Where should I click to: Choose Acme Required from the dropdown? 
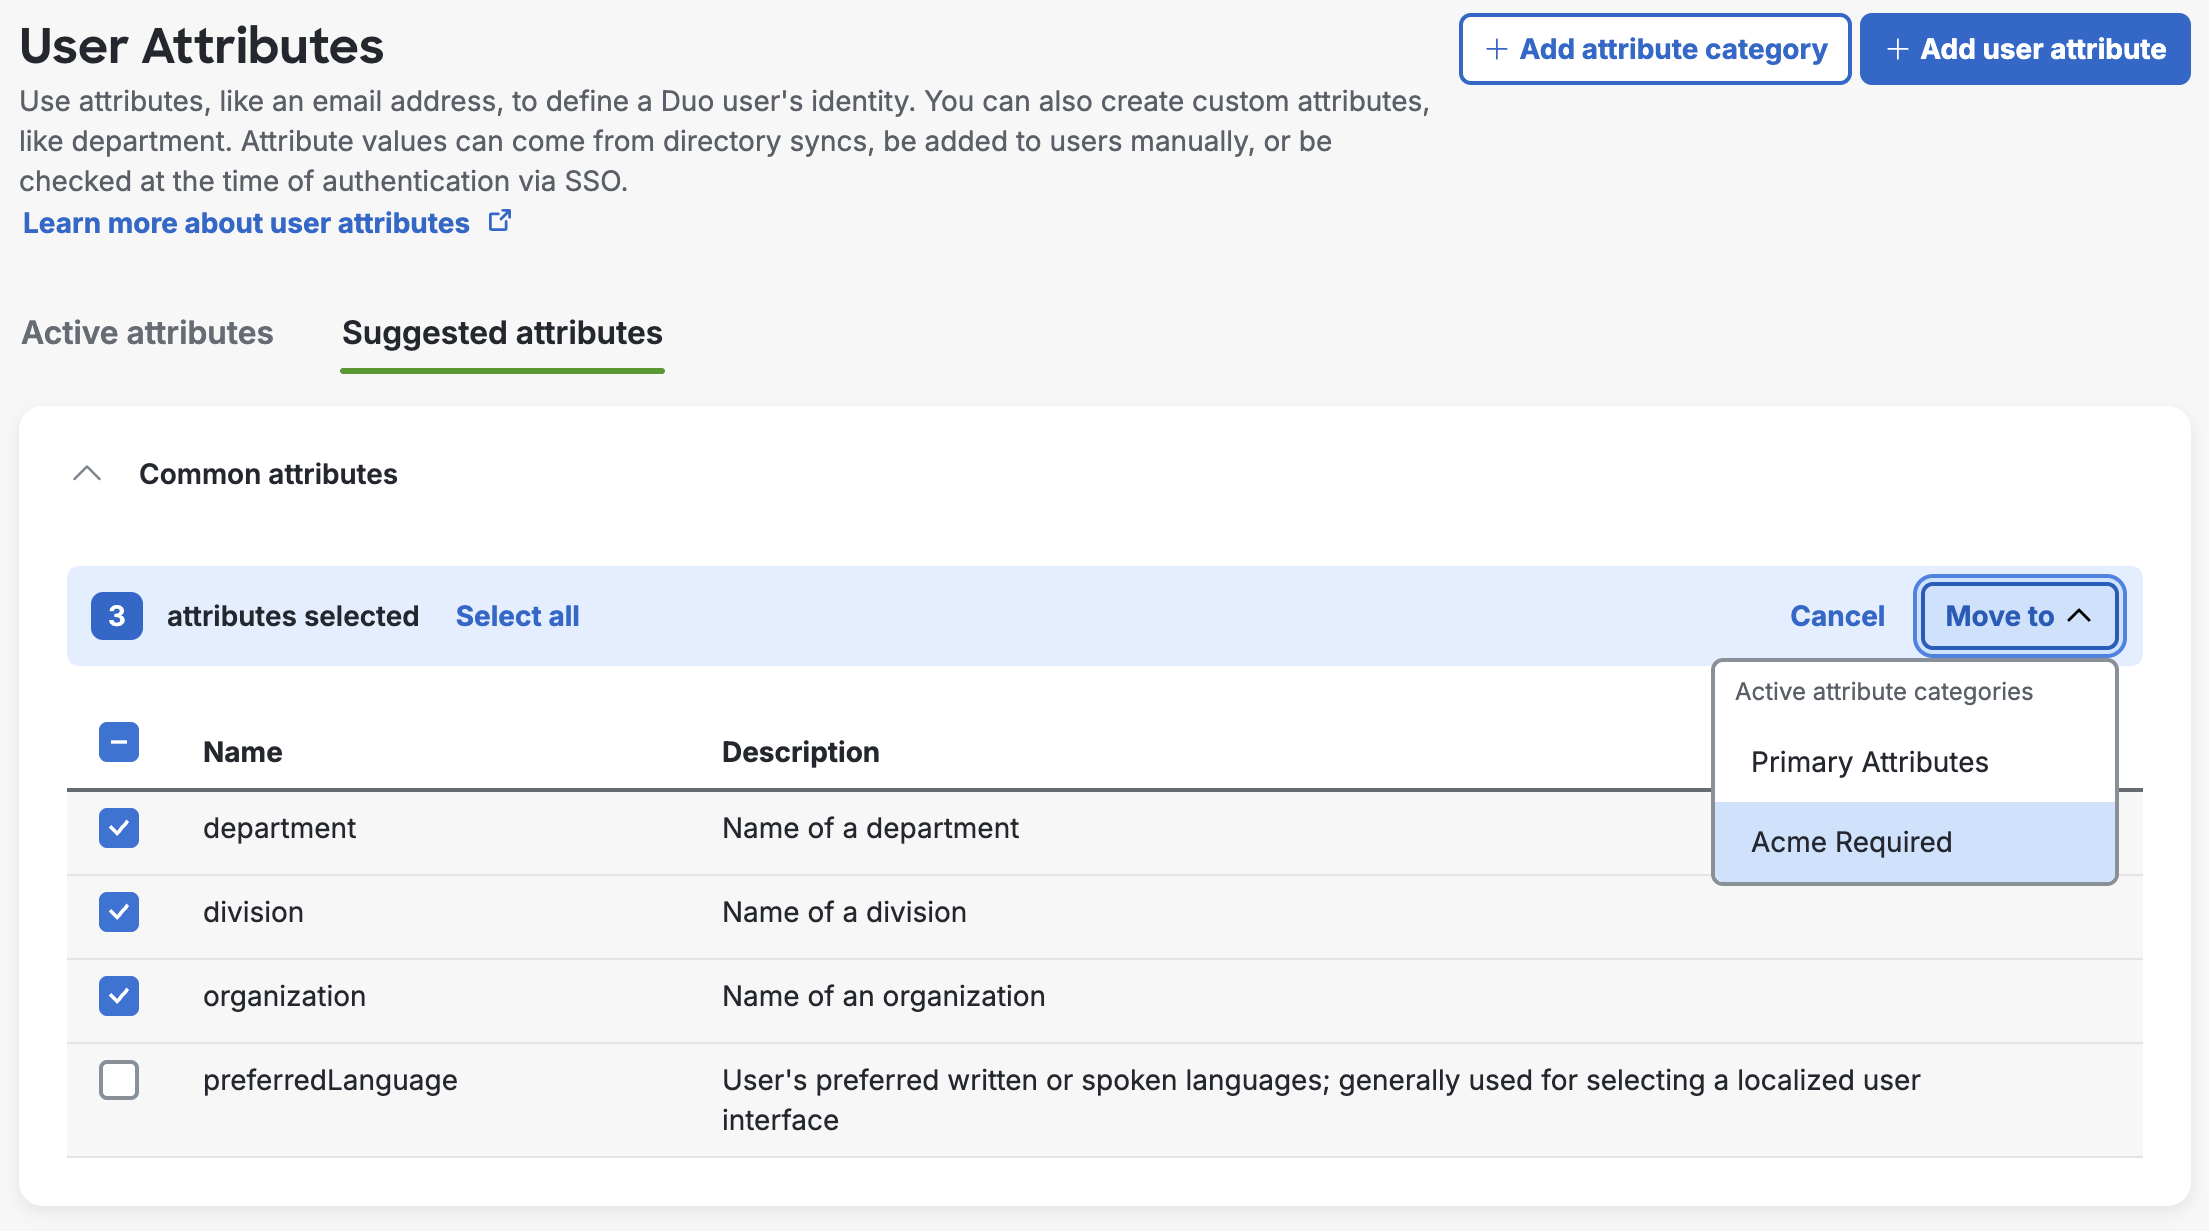point(1851,842)
